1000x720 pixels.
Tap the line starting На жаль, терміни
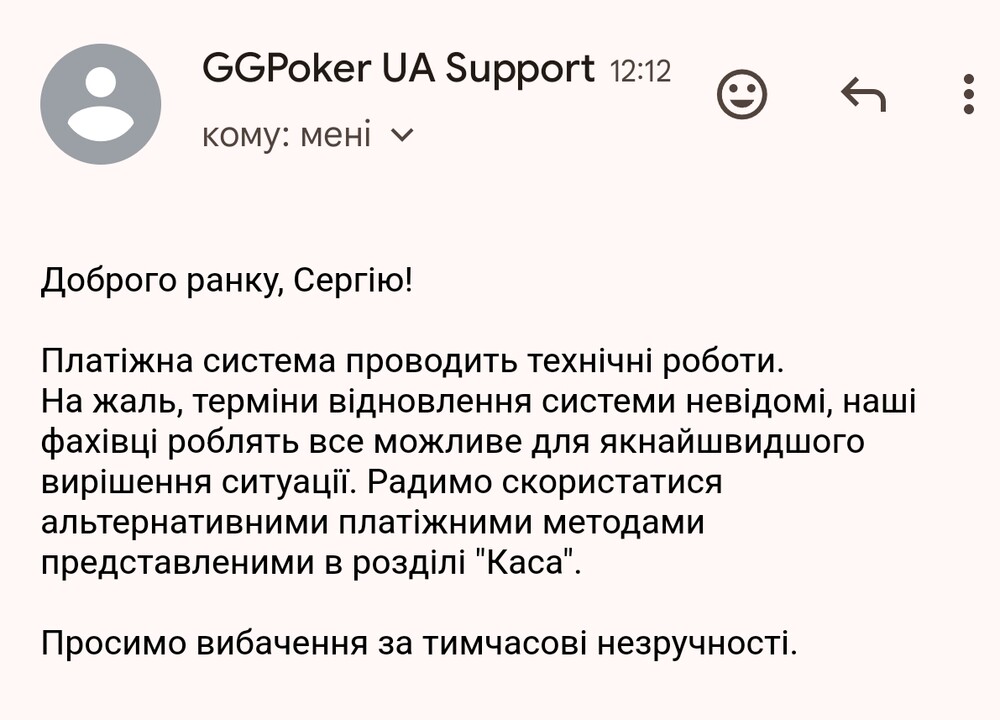coord(478,402)
